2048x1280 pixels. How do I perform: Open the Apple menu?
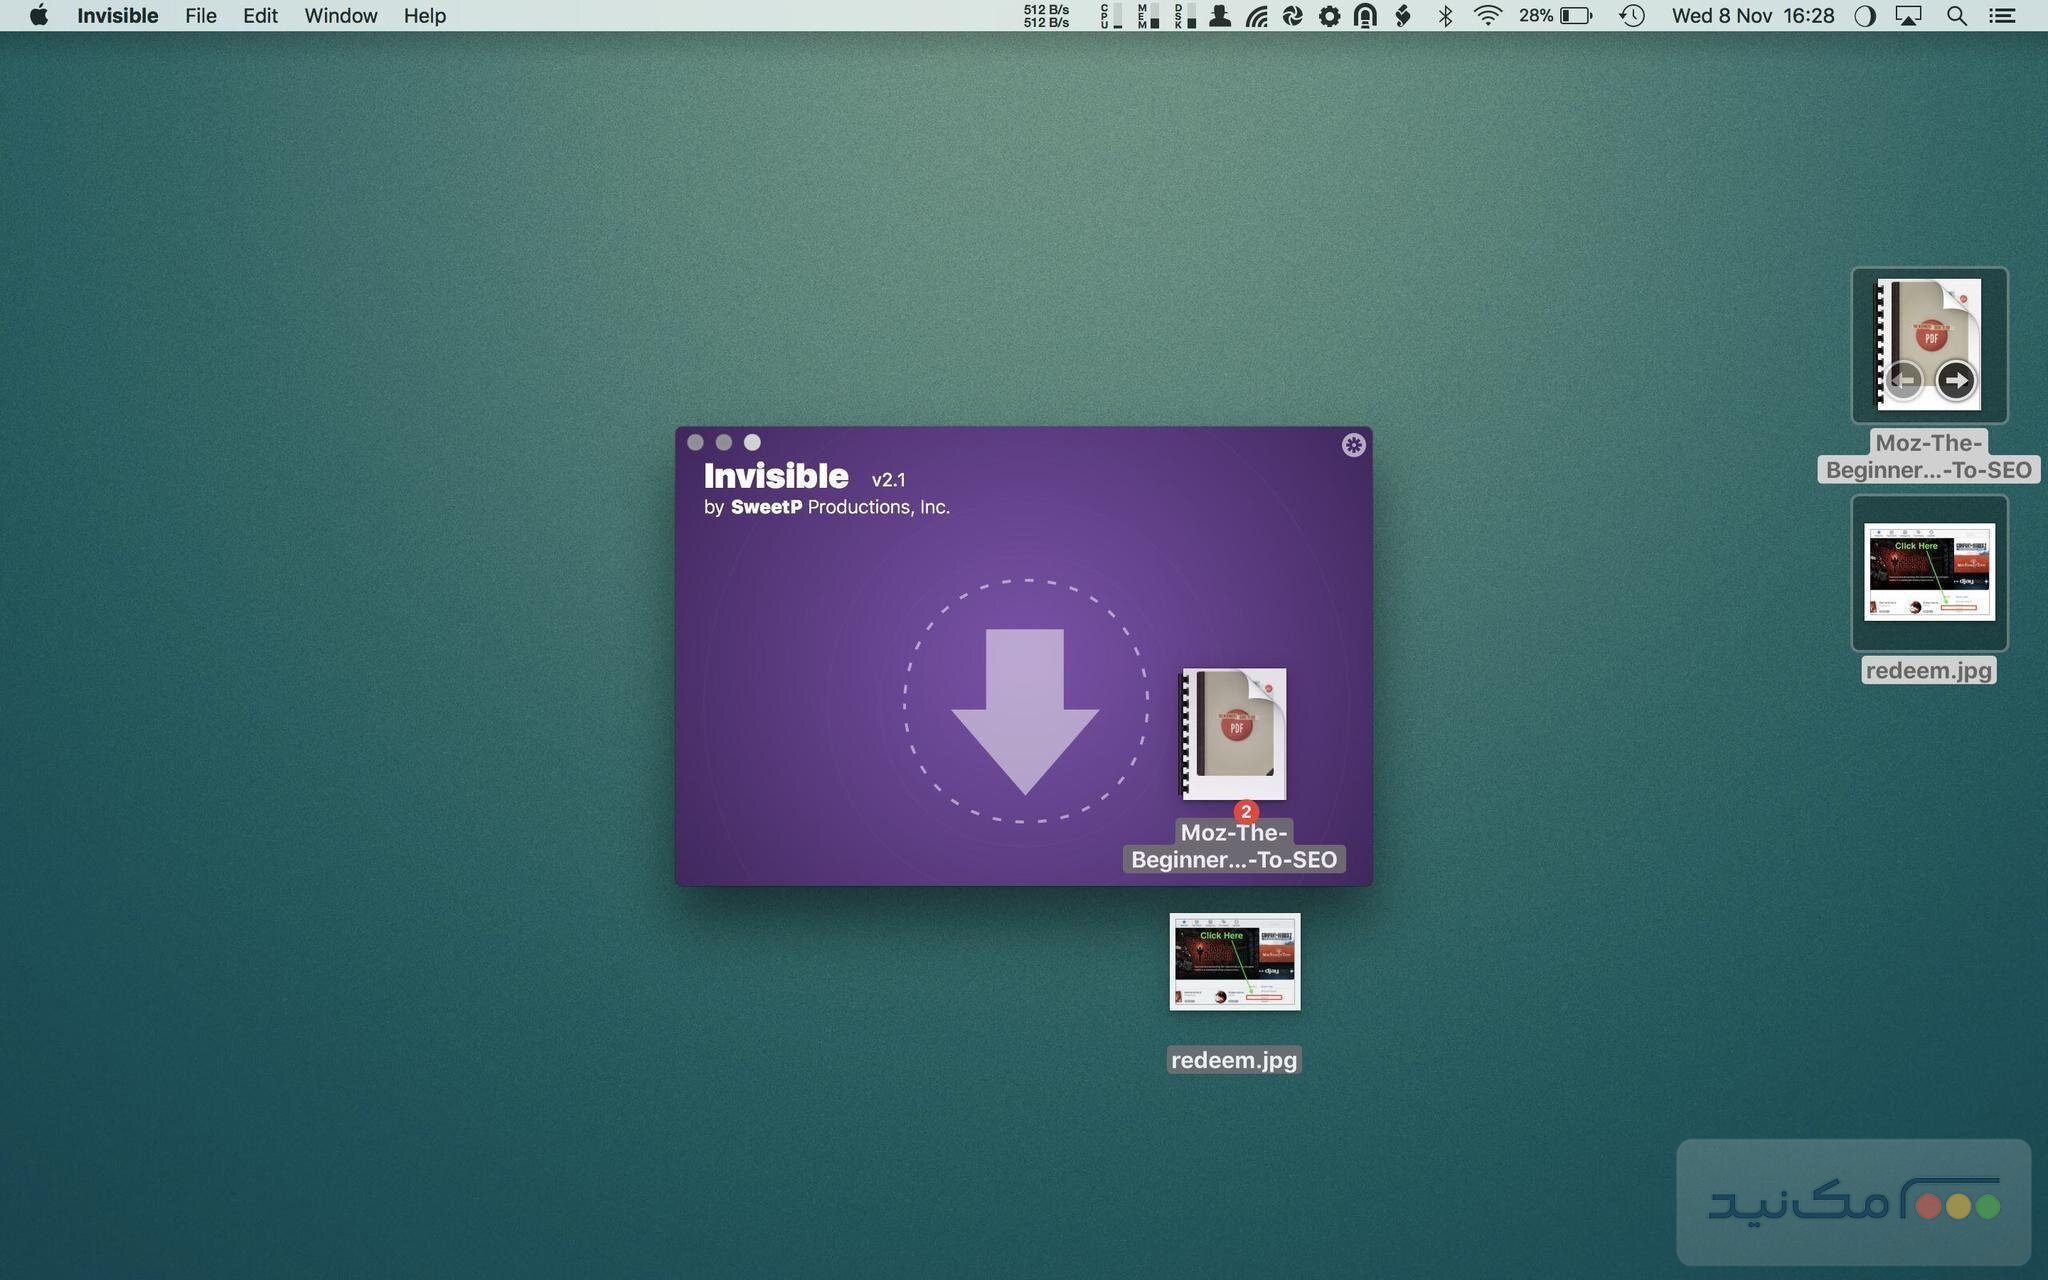coord(39,16)
